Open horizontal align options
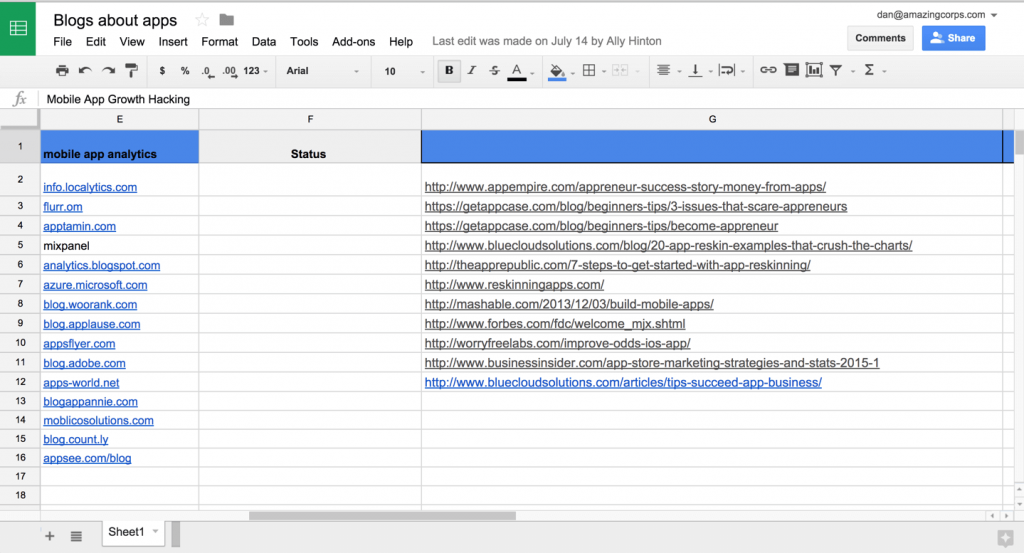Screen dimensions: 1024x553 coord(664,71)
